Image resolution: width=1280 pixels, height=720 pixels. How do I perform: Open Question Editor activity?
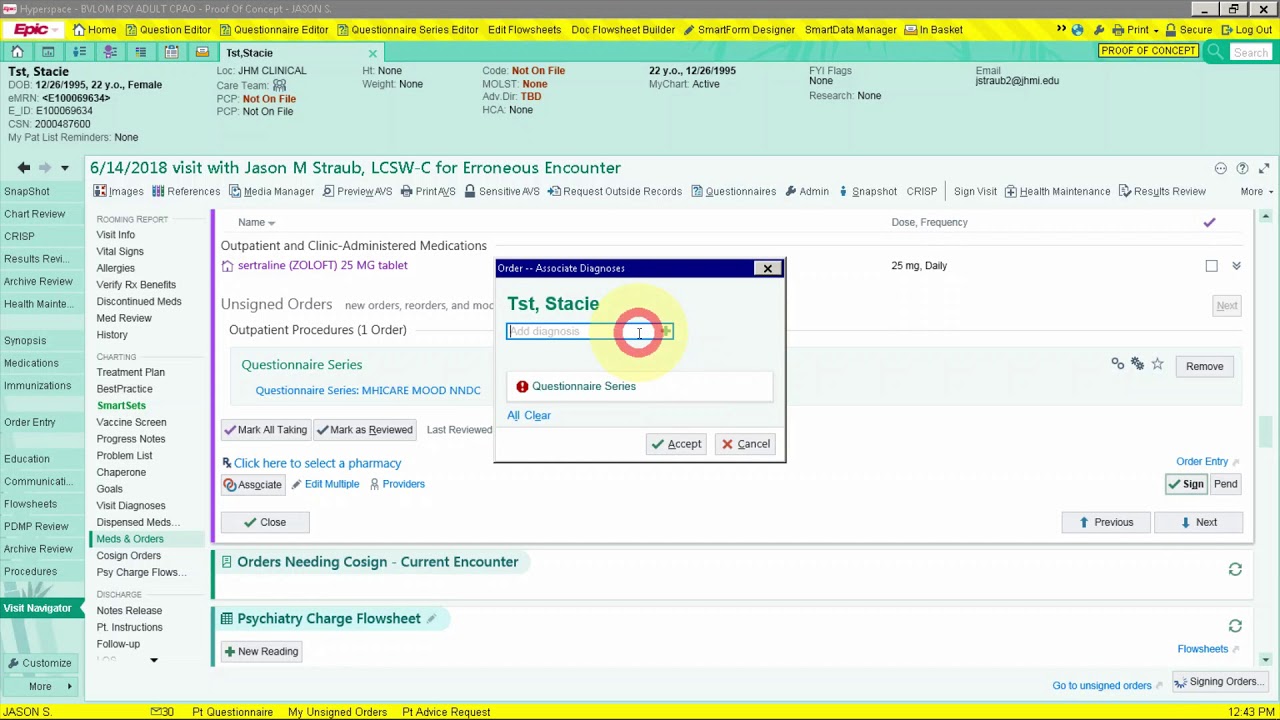coord(167,30)
